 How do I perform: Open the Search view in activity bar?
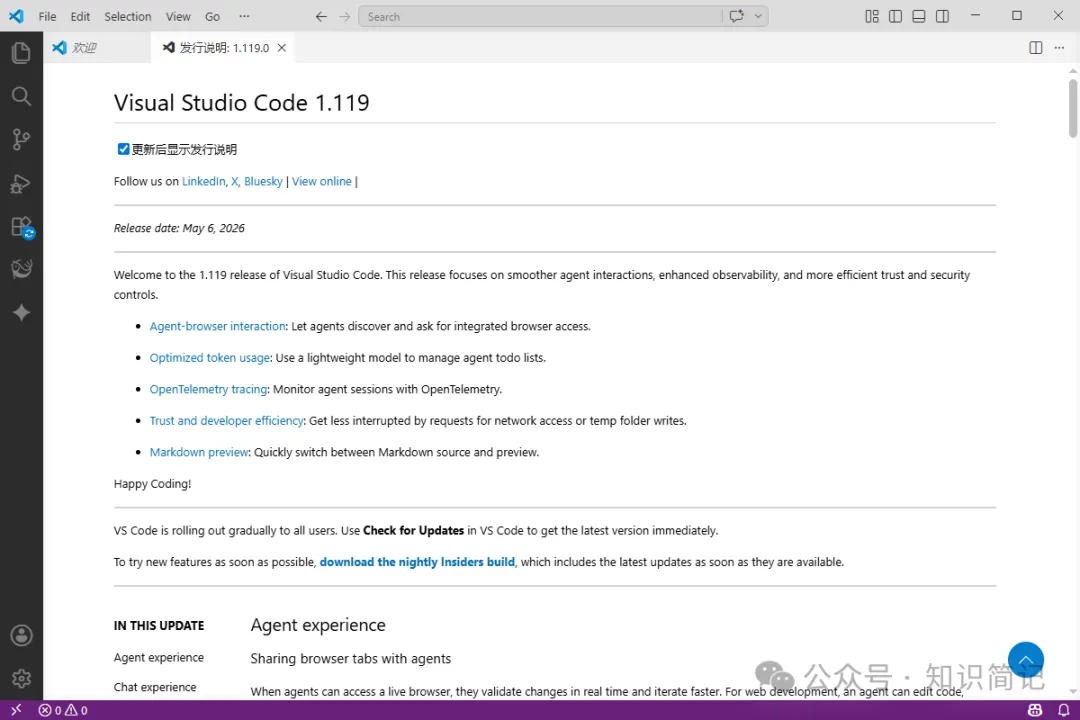(x=21, y=96)
